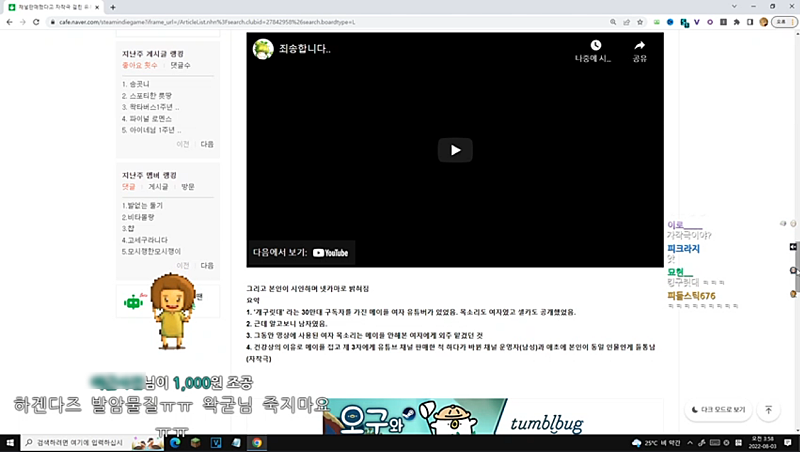Select the 좋아요 횟수 ranking tab
This screenshot has height=452, width=800.
[140, 65]
